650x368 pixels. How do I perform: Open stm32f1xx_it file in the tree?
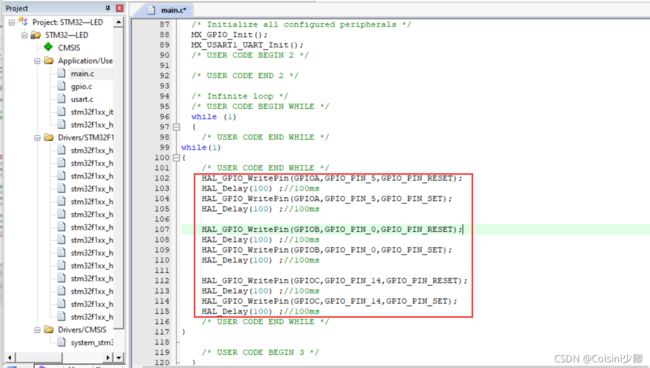click(x=92, y=112)
